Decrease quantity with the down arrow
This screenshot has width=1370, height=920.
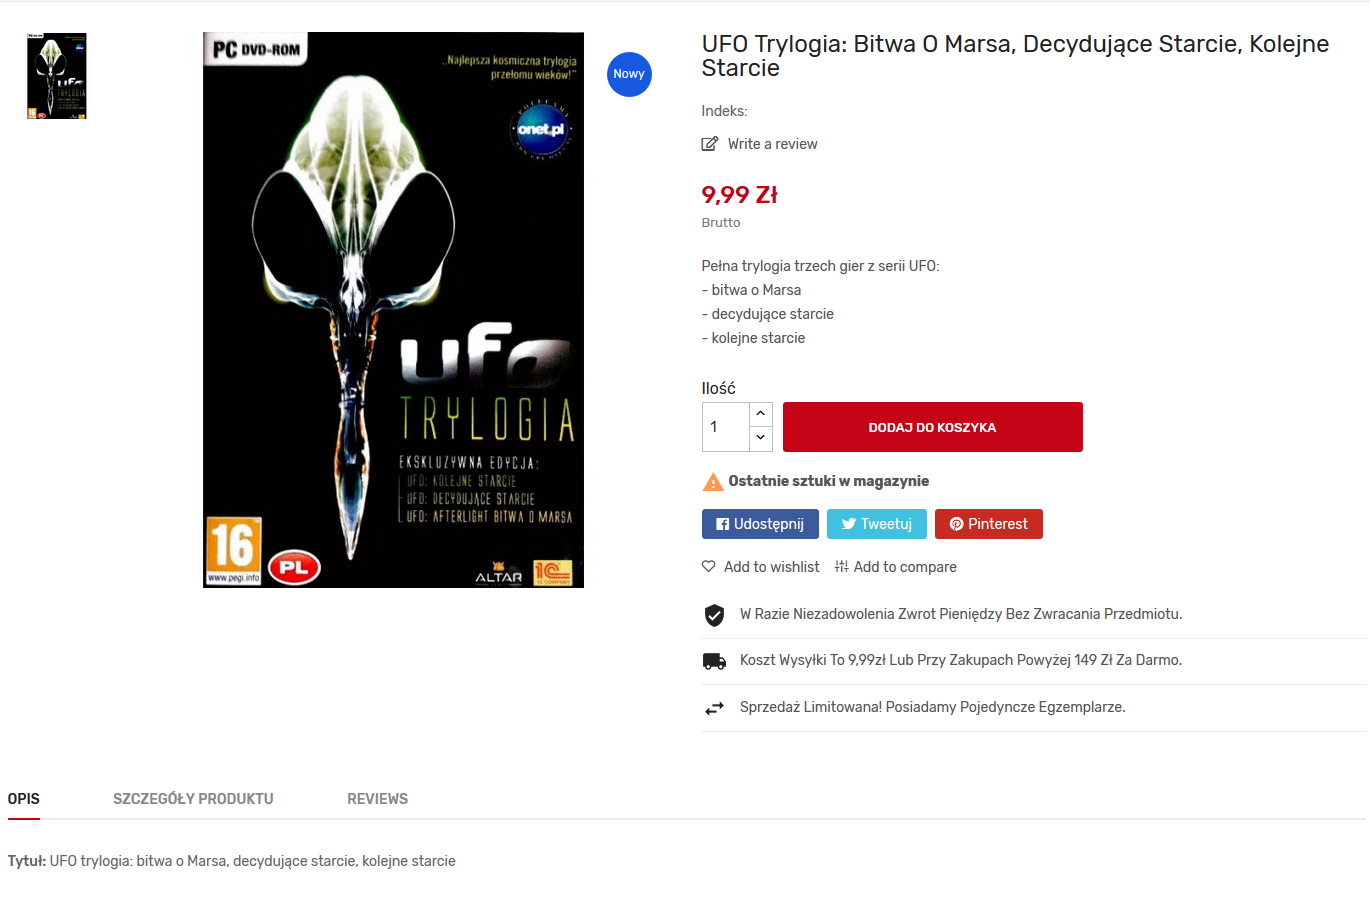click(761, 438)
